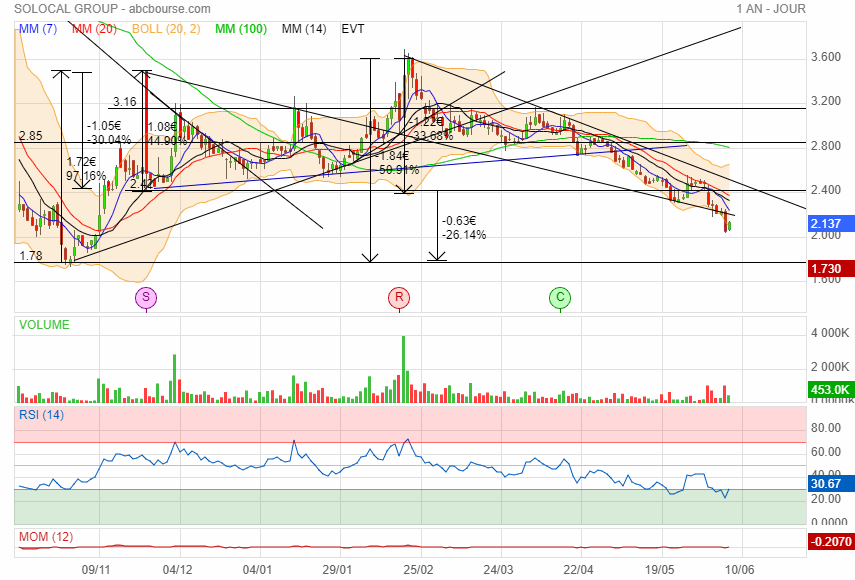The height and width of the screenshot is (580, 855).
Task: Click the purple S event marker
Action: tap(146, 298)
